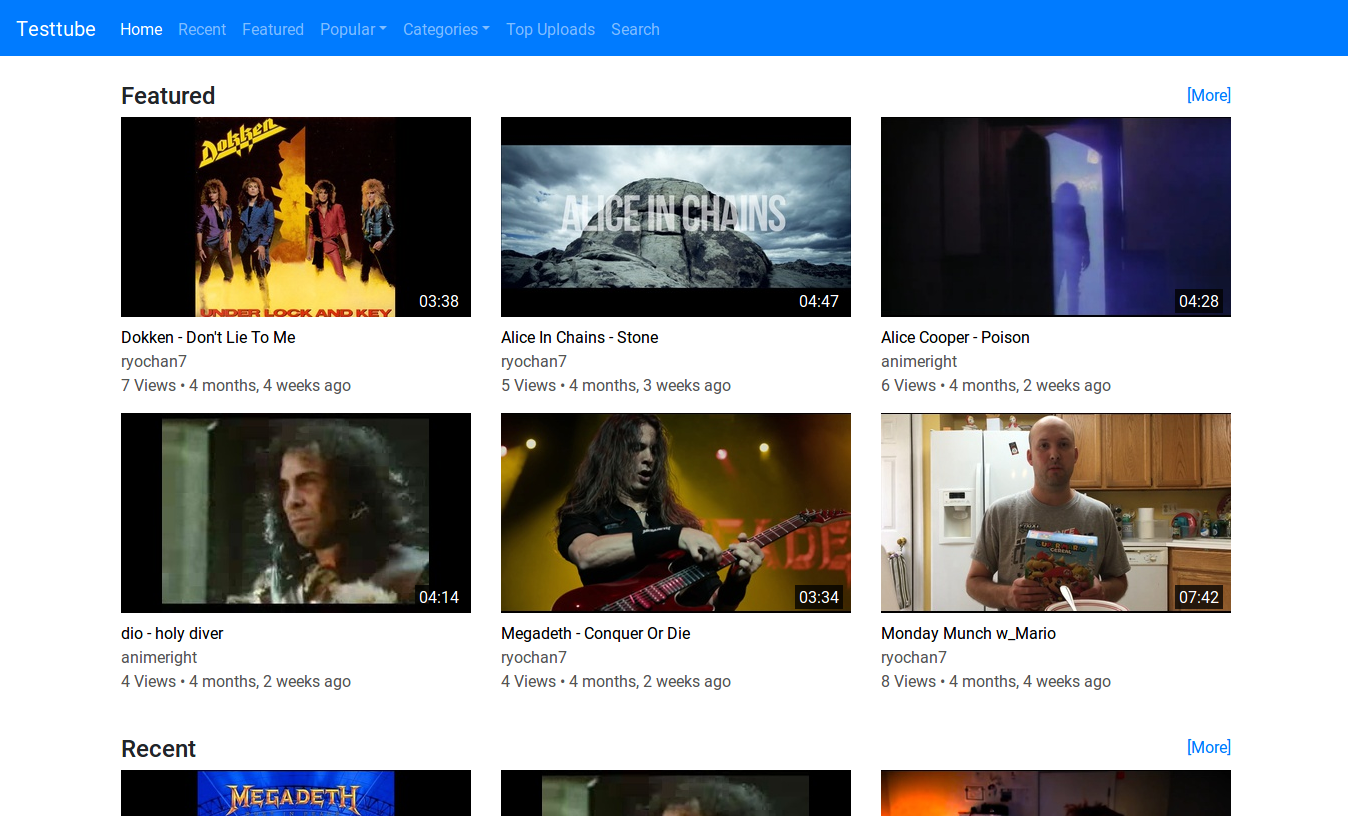1348x816 pixels.
Task: Click the title 'dio - holy diver'
Action: (172, 633)
